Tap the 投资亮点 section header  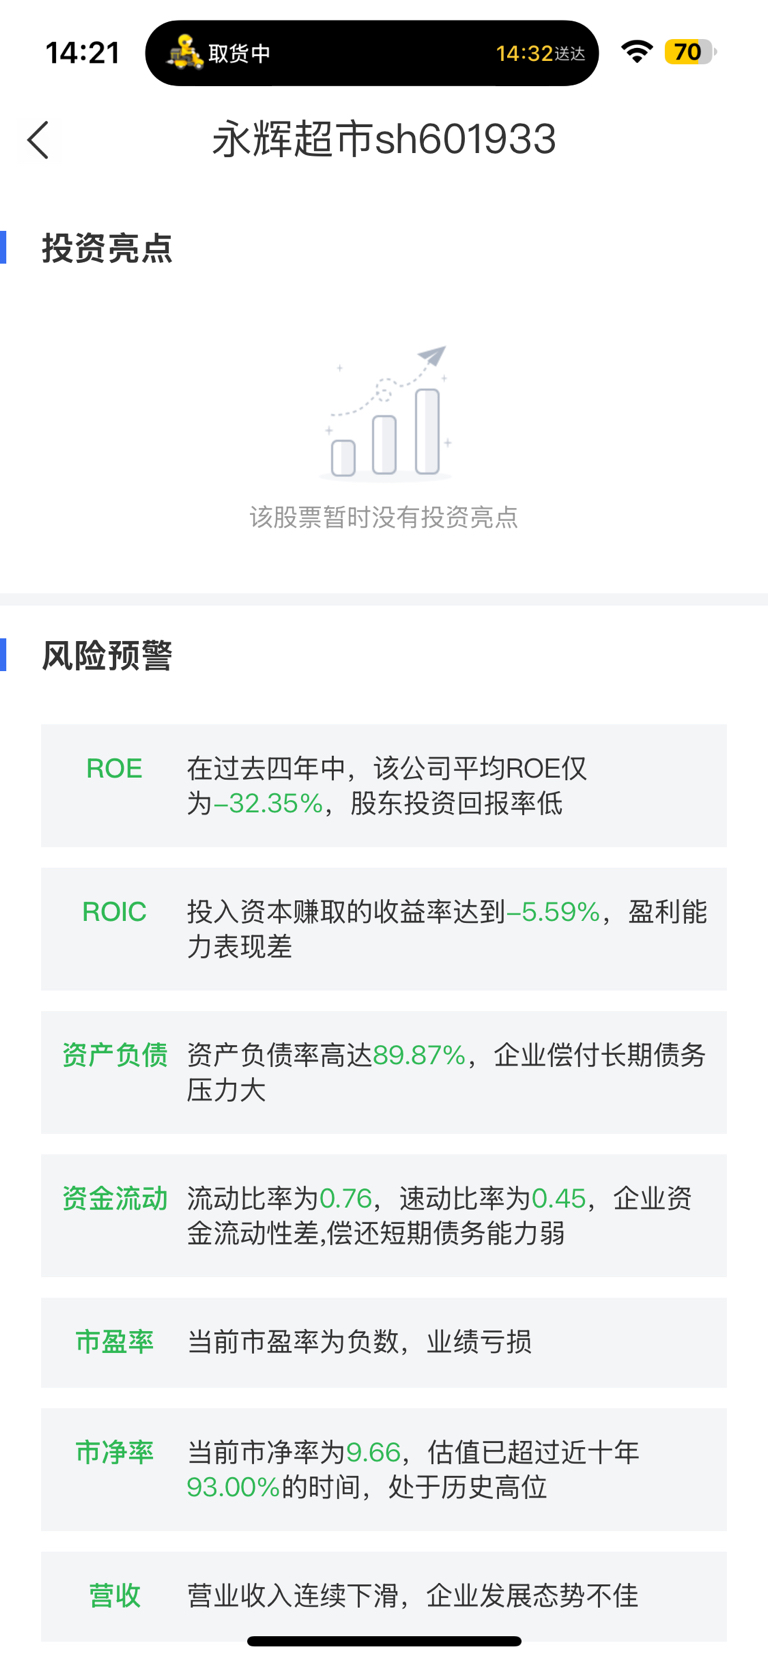107,248
